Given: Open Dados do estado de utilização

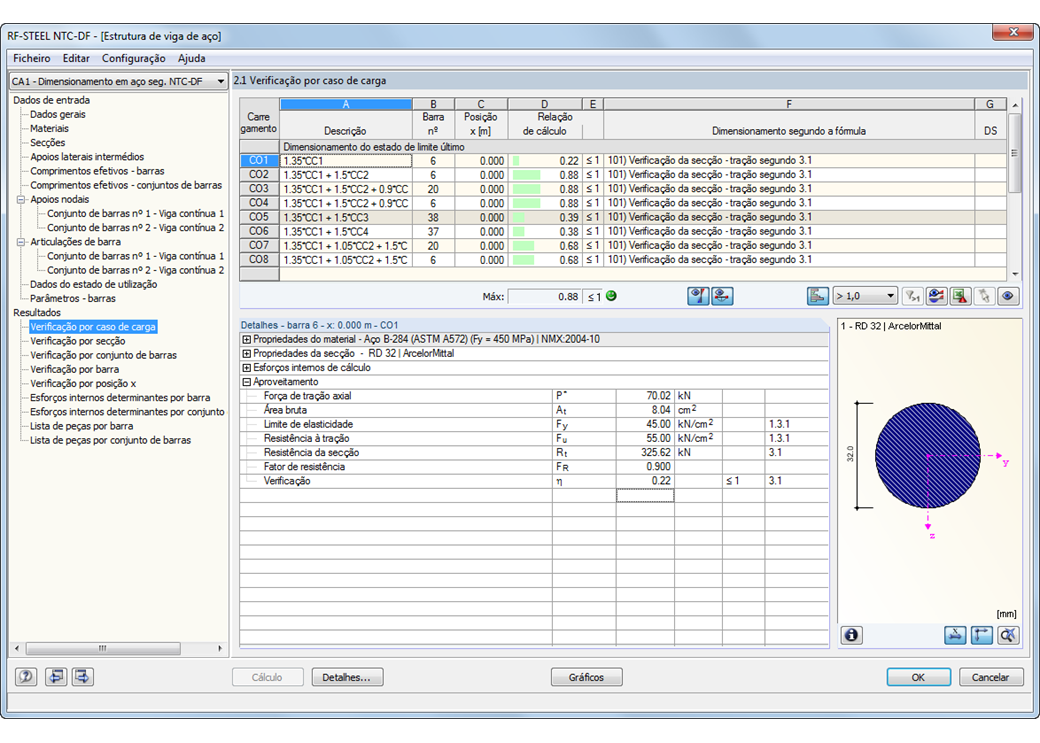Looking at the screenshot, I should pos(94,284).
